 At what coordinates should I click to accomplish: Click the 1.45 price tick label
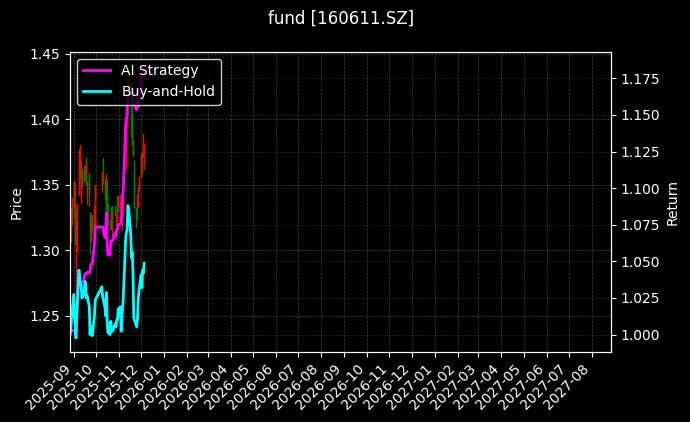click(x=44, y=55)
